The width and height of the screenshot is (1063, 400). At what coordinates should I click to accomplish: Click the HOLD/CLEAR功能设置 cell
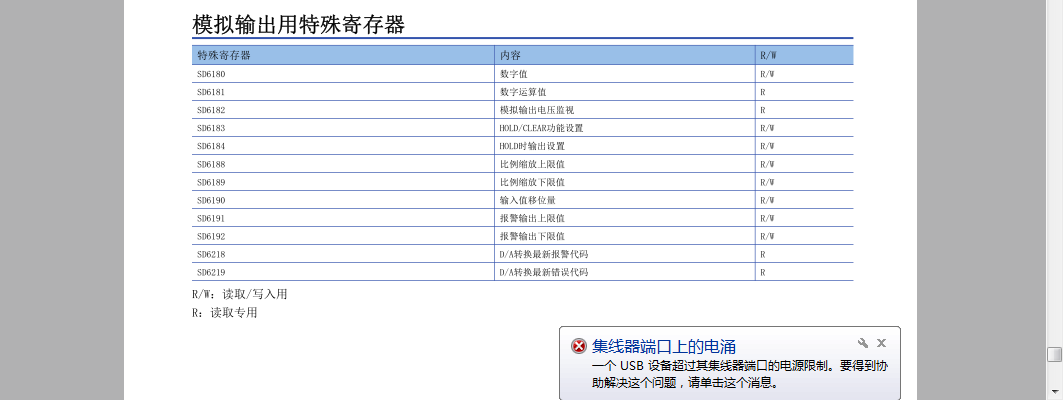(x=541, y=128)
